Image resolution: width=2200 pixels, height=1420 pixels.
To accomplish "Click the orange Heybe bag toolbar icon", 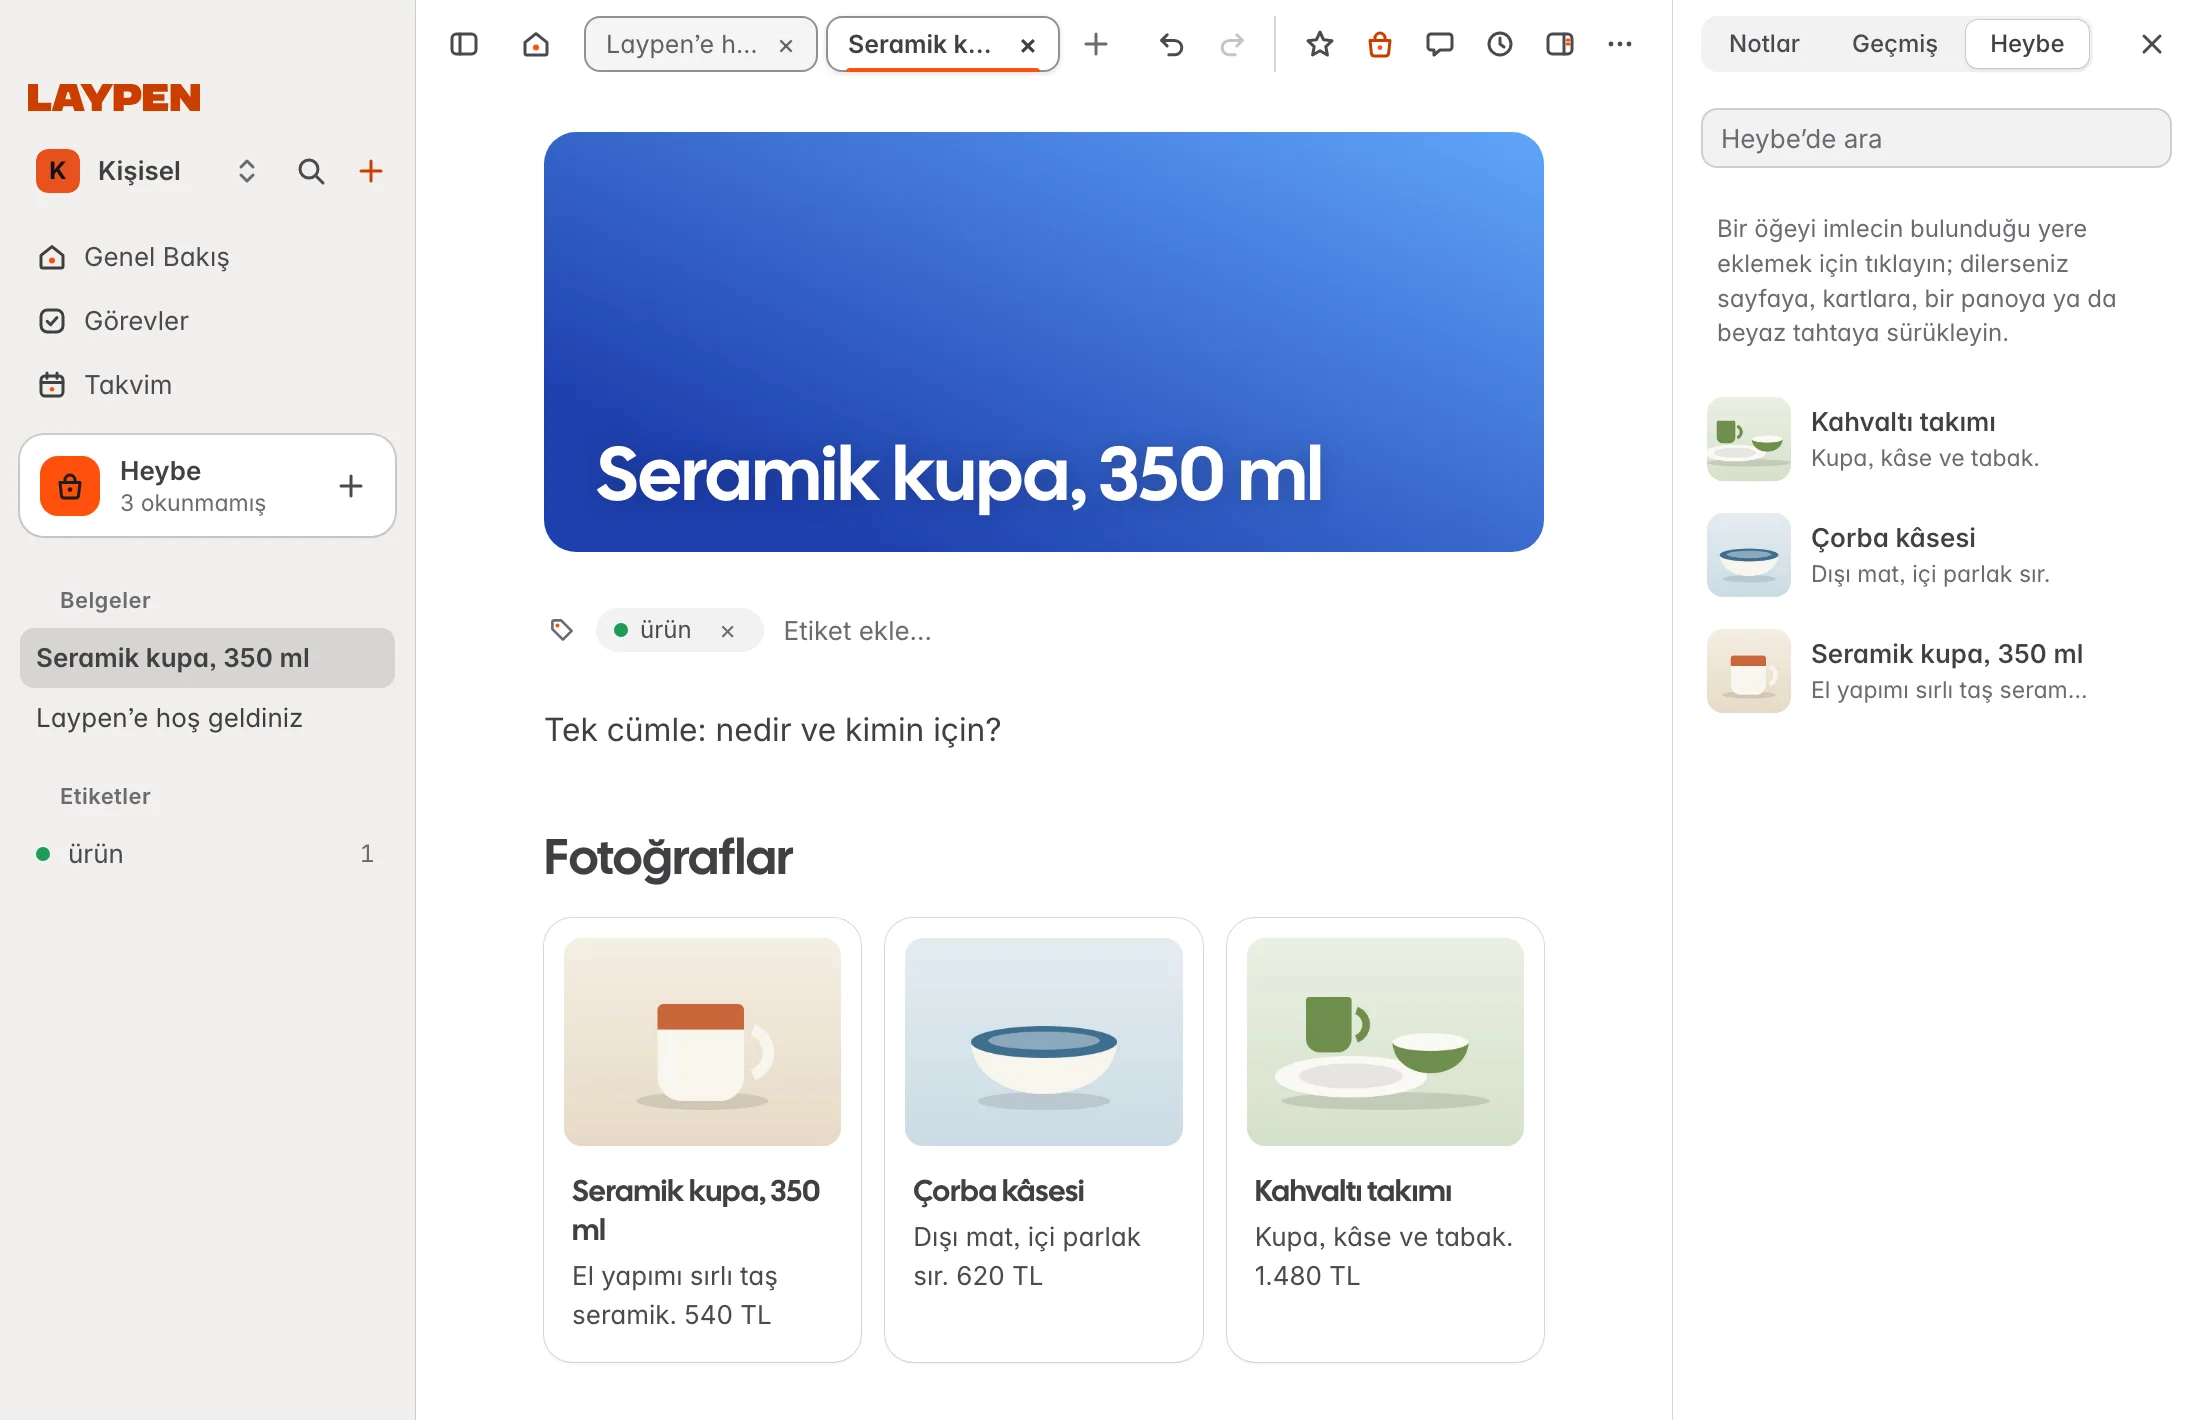I will (x=1380, y=44).
